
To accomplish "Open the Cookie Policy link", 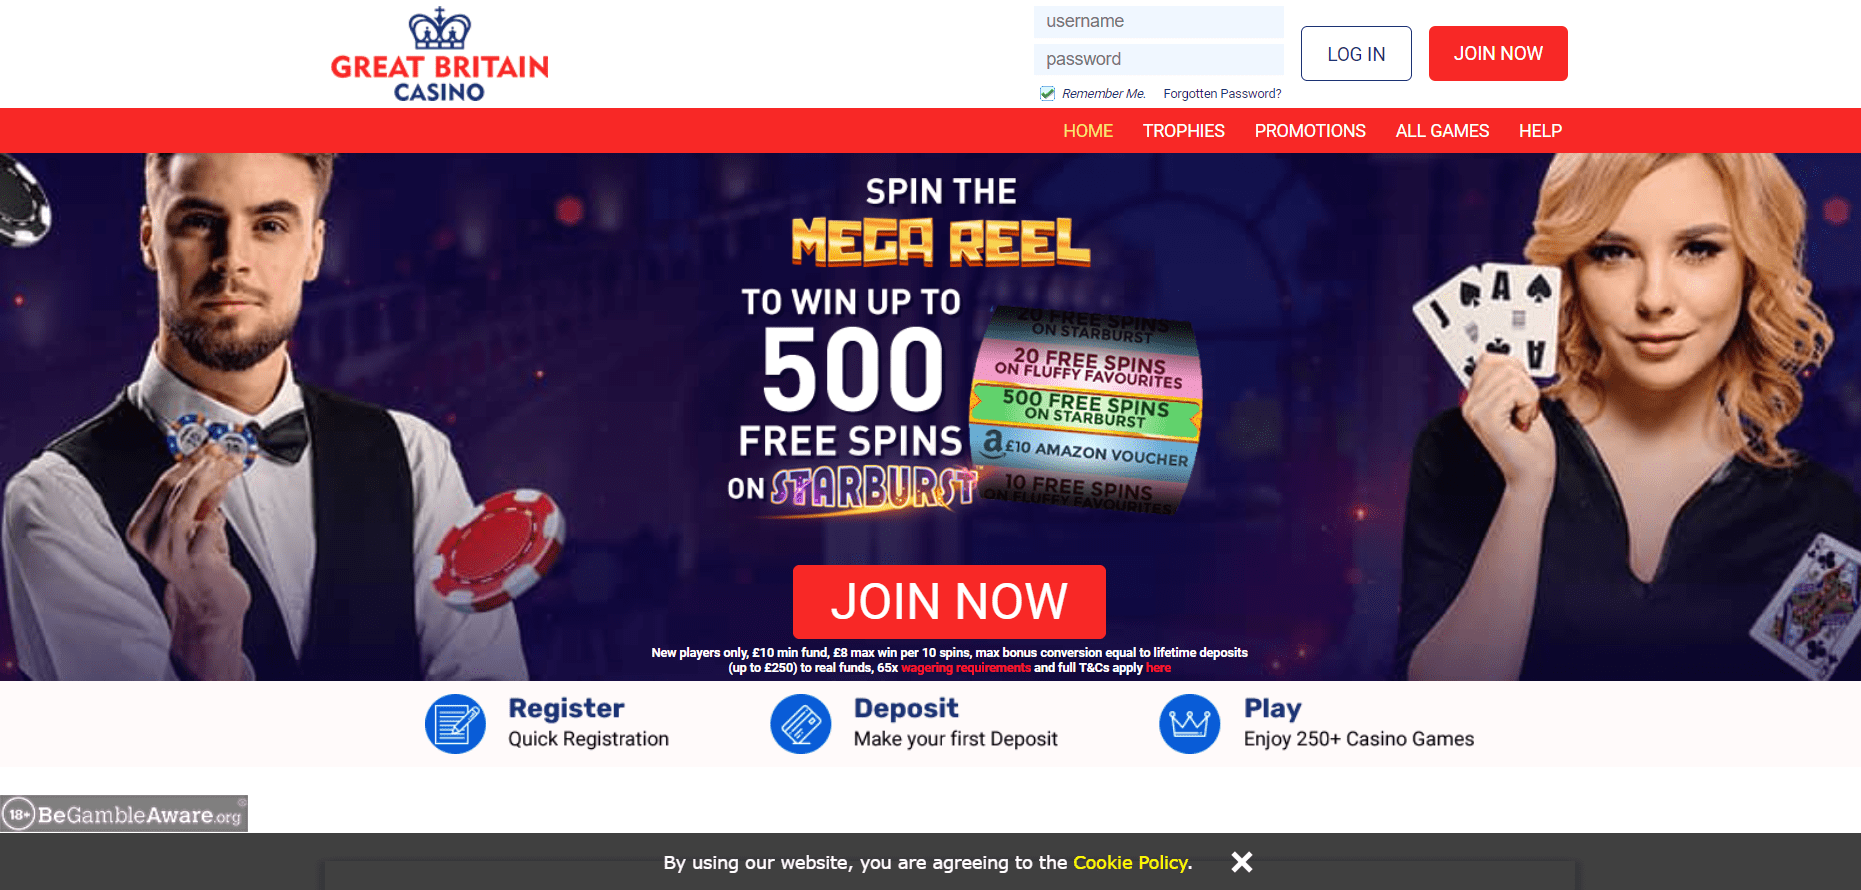I will tap(1130, 862).
